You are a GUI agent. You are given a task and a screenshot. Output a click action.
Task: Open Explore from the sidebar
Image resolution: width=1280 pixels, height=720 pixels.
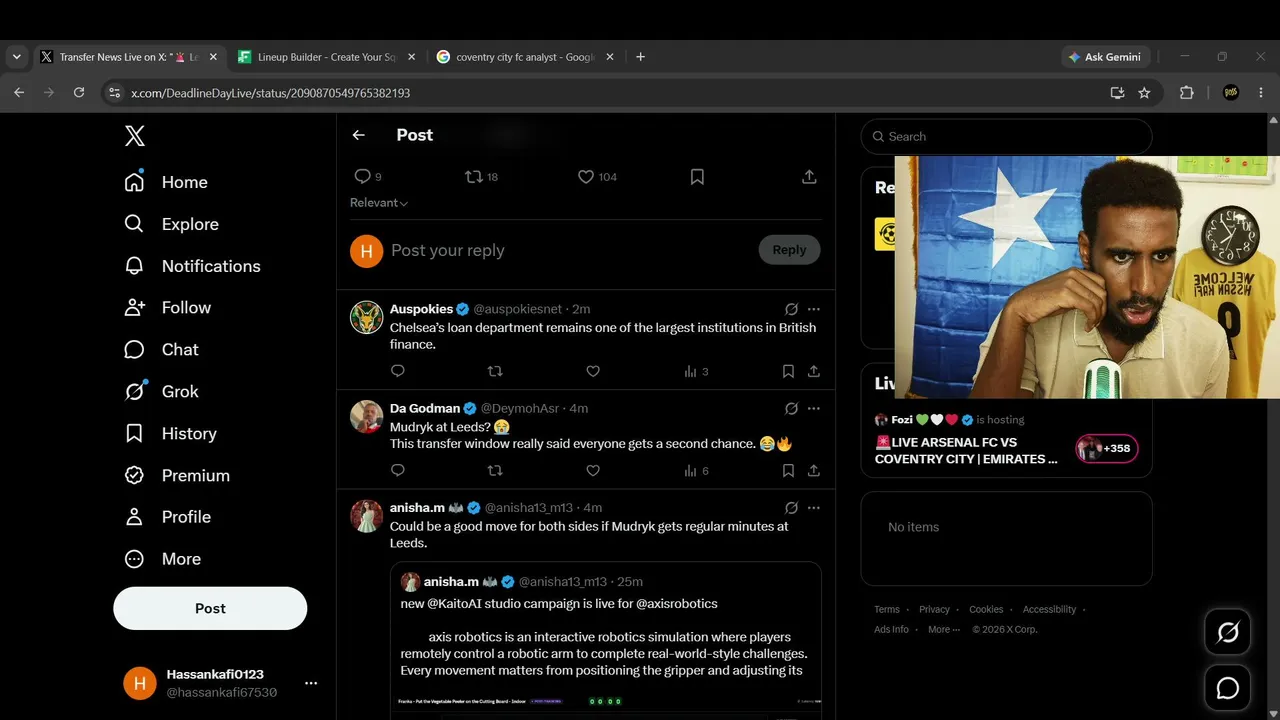[x=171, y=224]
